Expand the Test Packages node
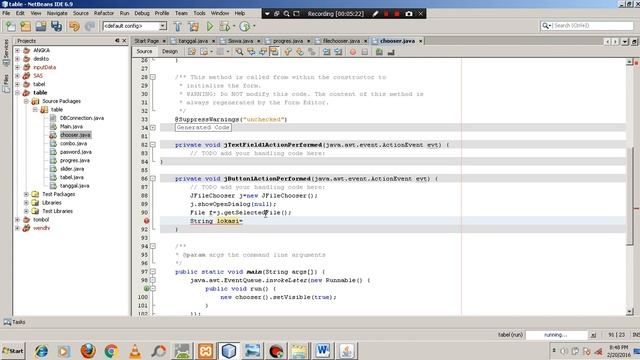This screenshot has height=360, width=640. coord(26,194)
